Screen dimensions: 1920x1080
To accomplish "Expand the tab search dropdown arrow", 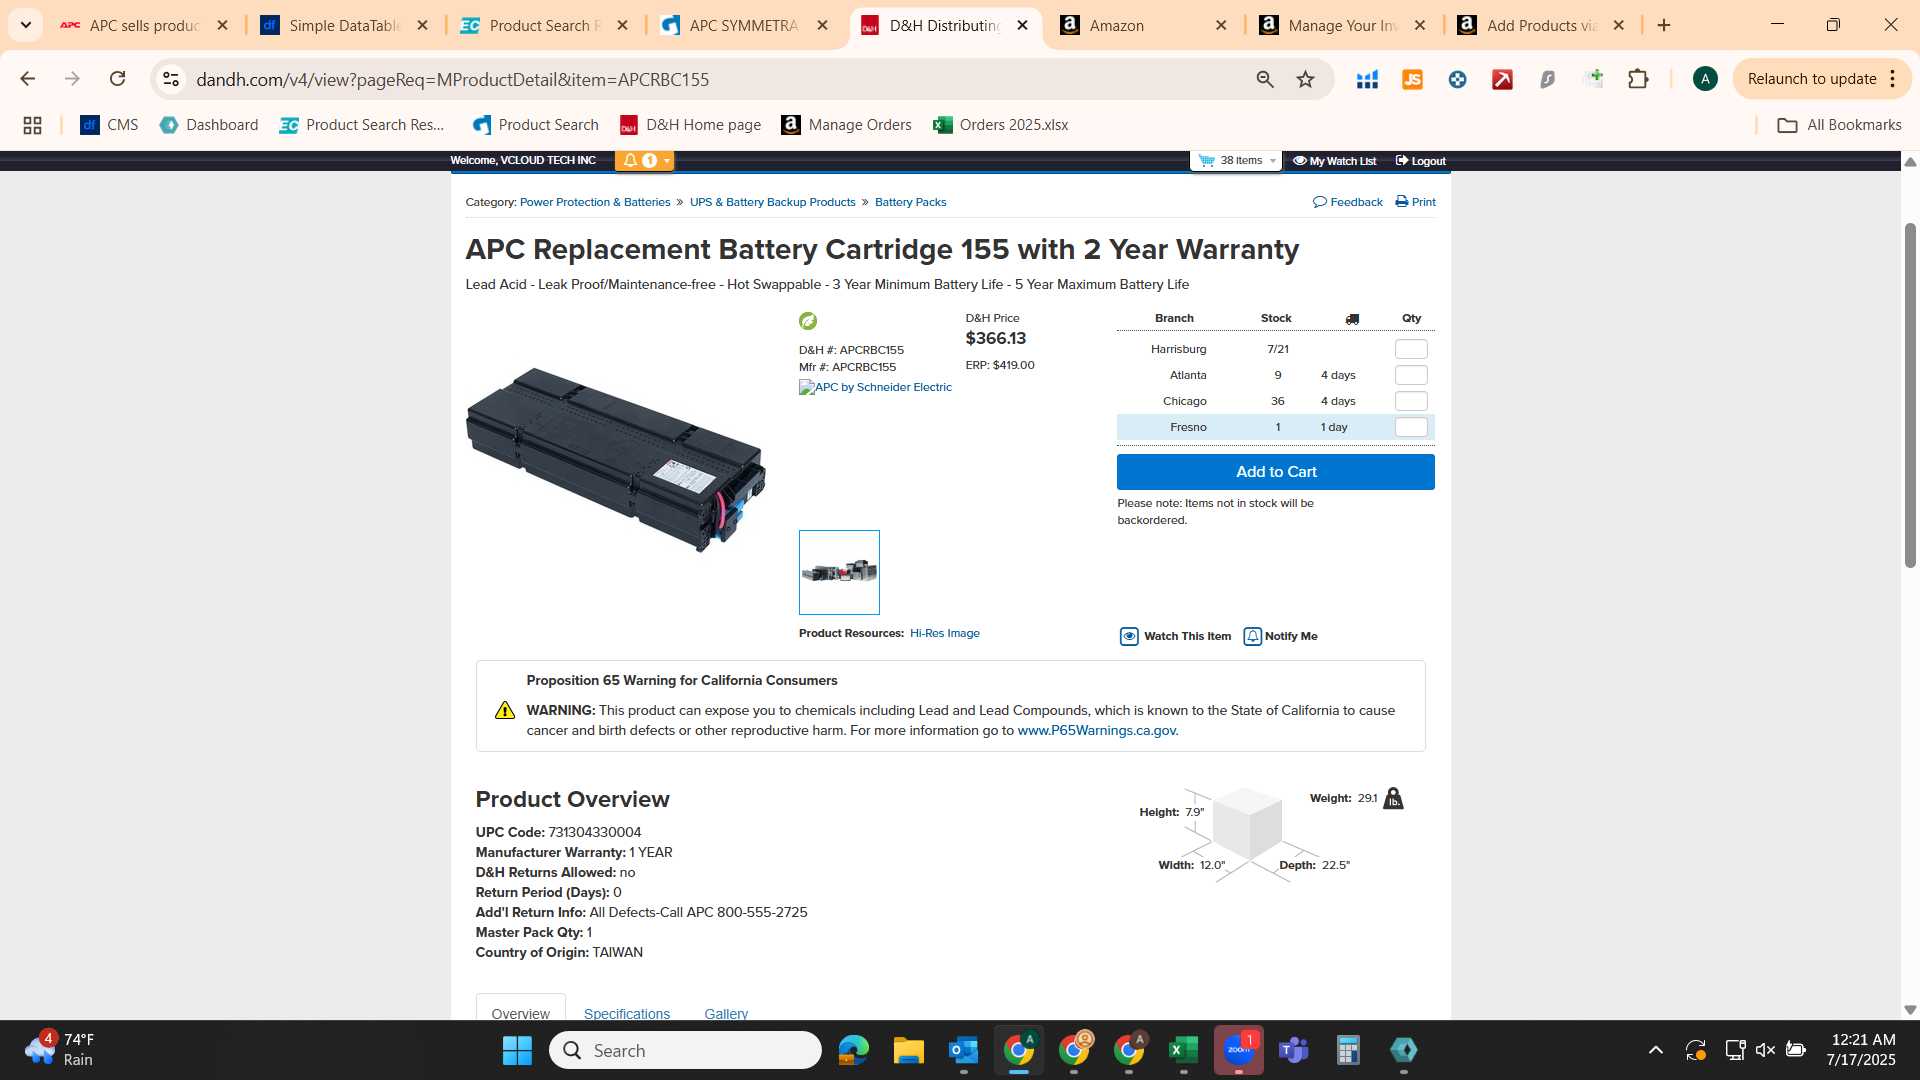I will point(25,25).
